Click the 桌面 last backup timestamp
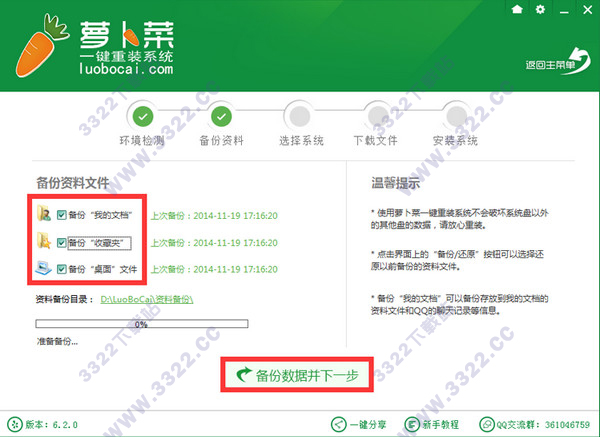Image resolution: width=600 pixels, height=437 pixels. [x=214, y=269]
